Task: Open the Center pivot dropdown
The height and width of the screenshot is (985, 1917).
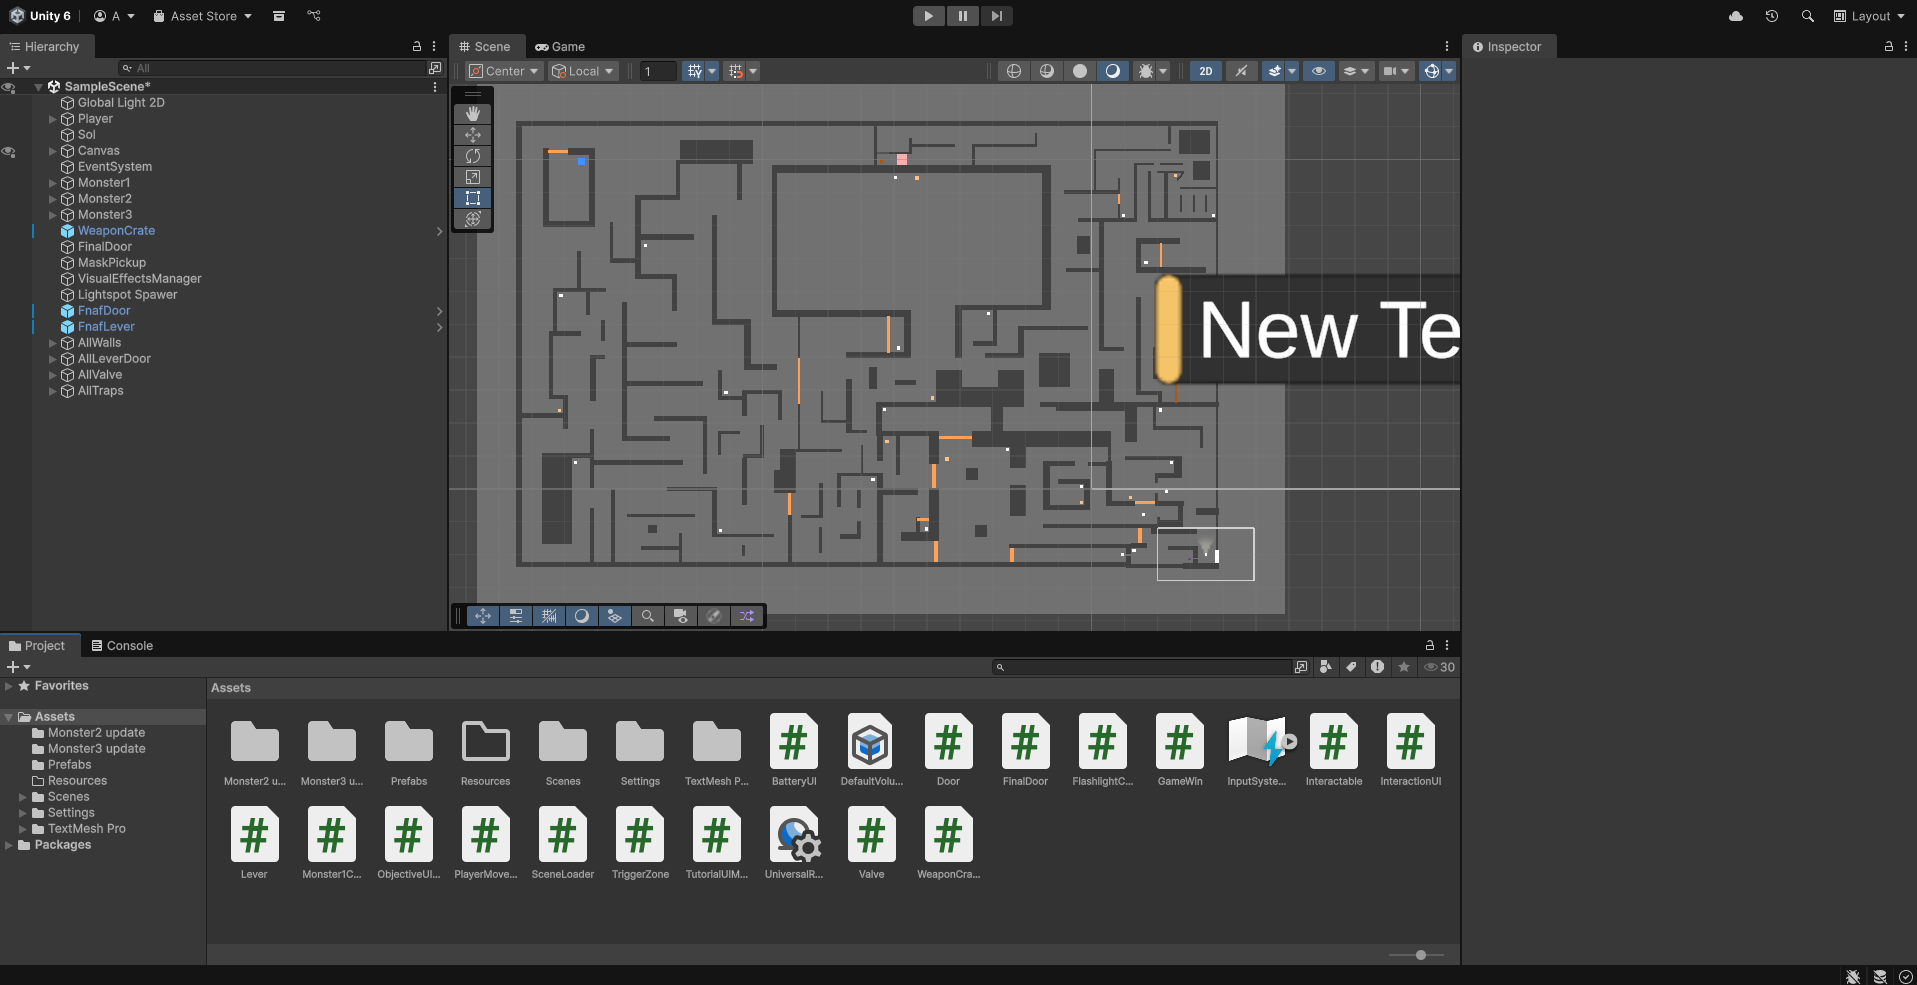Action: pos(505,71)
